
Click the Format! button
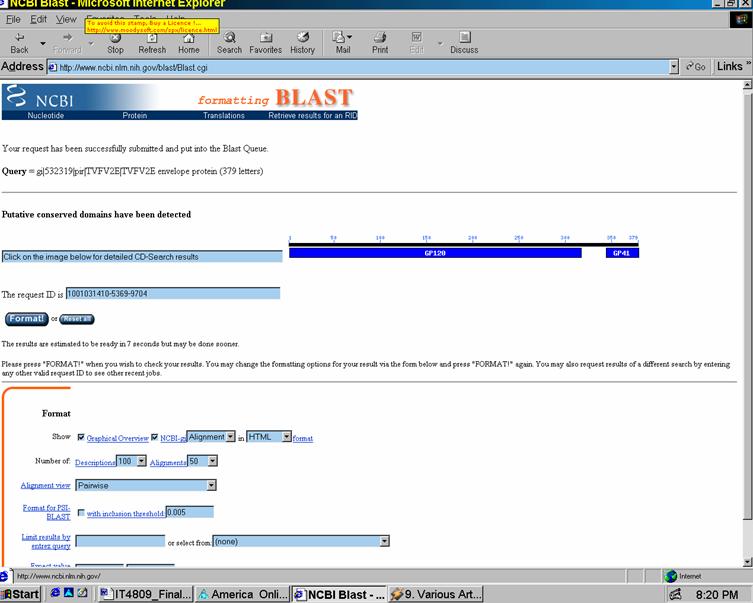click(26, 319)
